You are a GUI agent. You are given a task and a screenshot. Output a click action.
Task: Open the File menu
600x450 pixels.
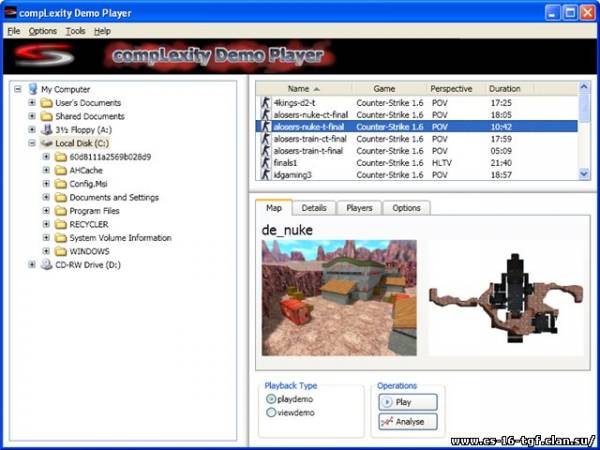(x=14, y=31)
